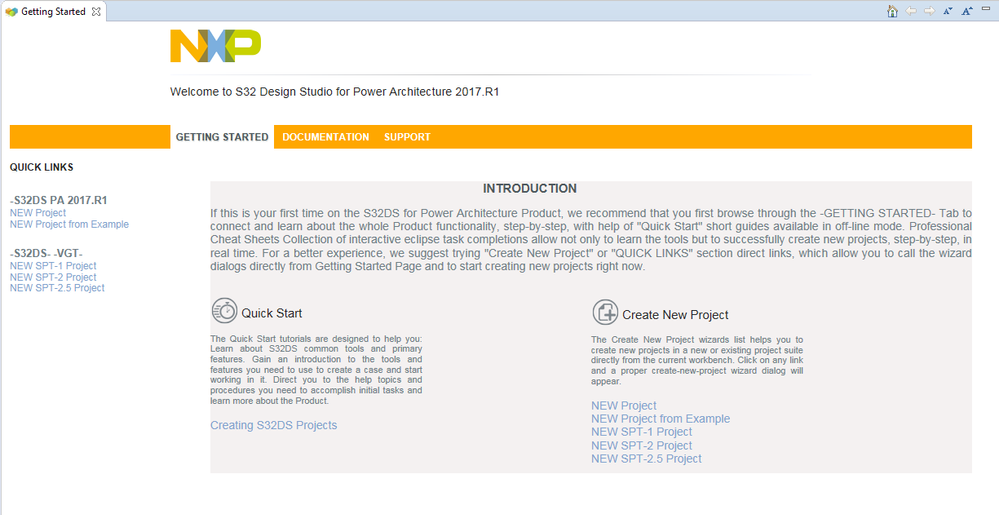Click NEW Project from Example under Create New Project
The width and height of the screenshot is (999, 515).
661,419
